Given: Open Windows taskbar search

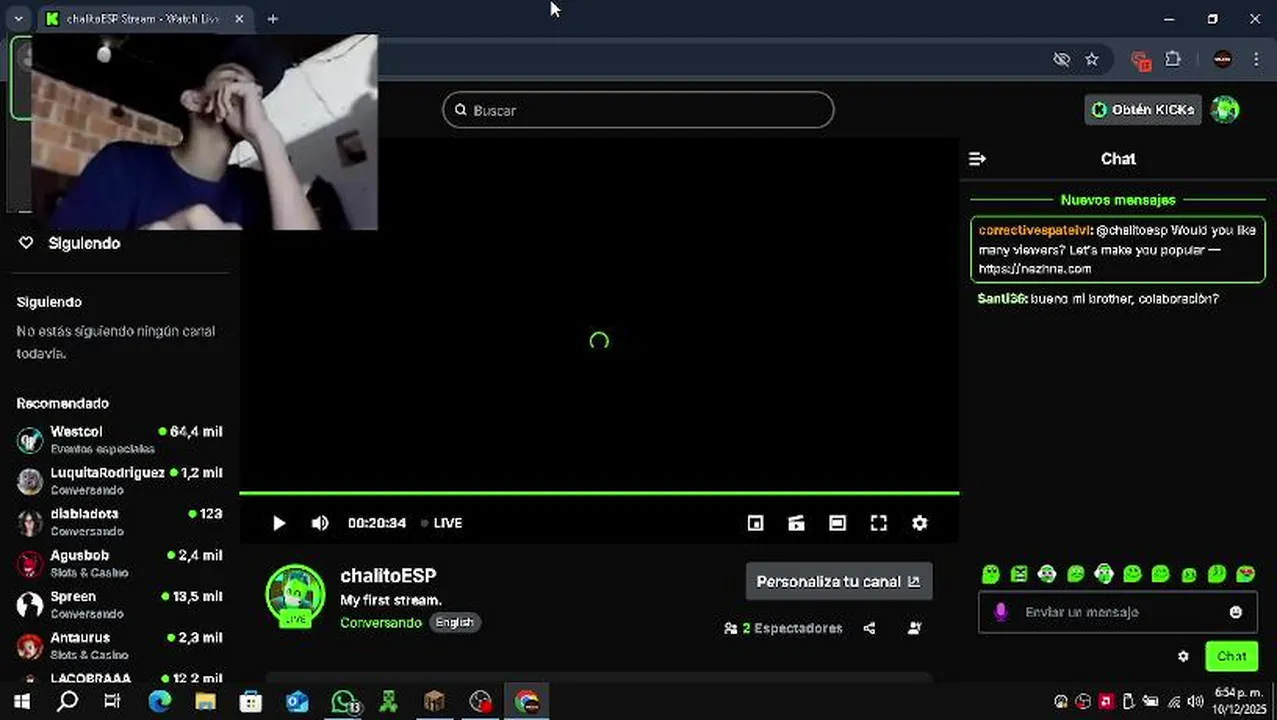Looking at the screenshot, I should tap(67, 702).
